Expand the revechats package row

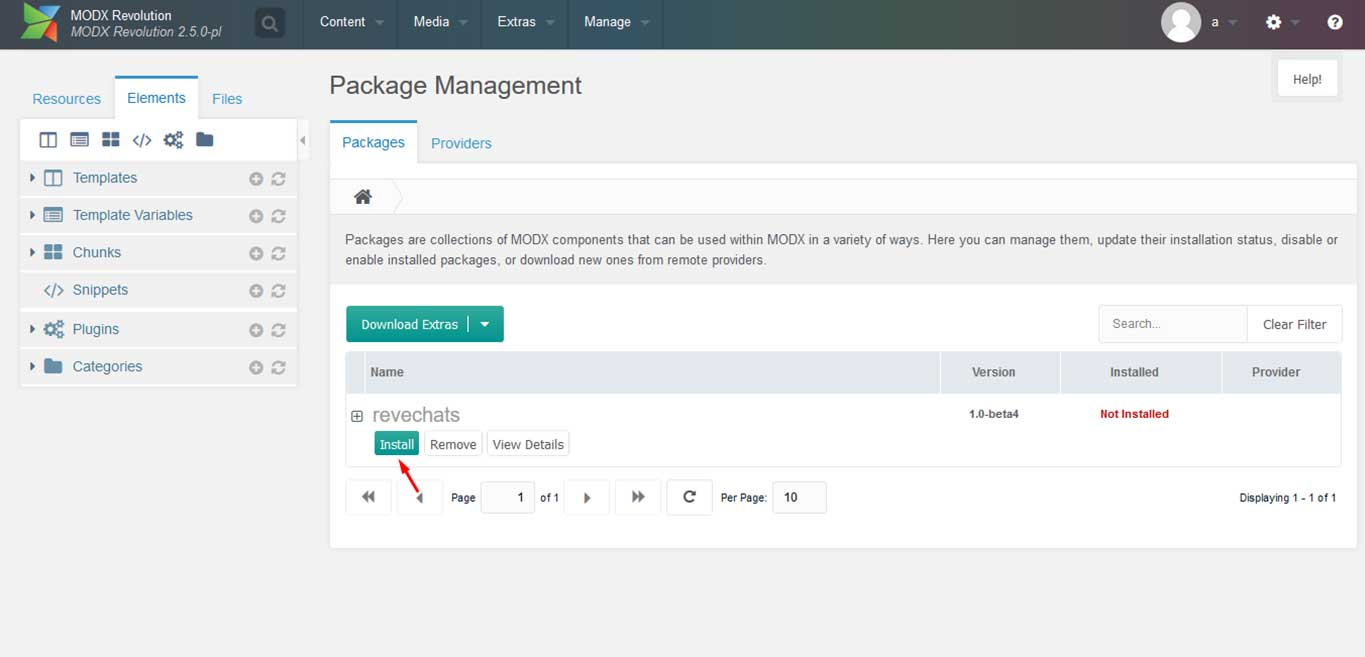(357, 416)
